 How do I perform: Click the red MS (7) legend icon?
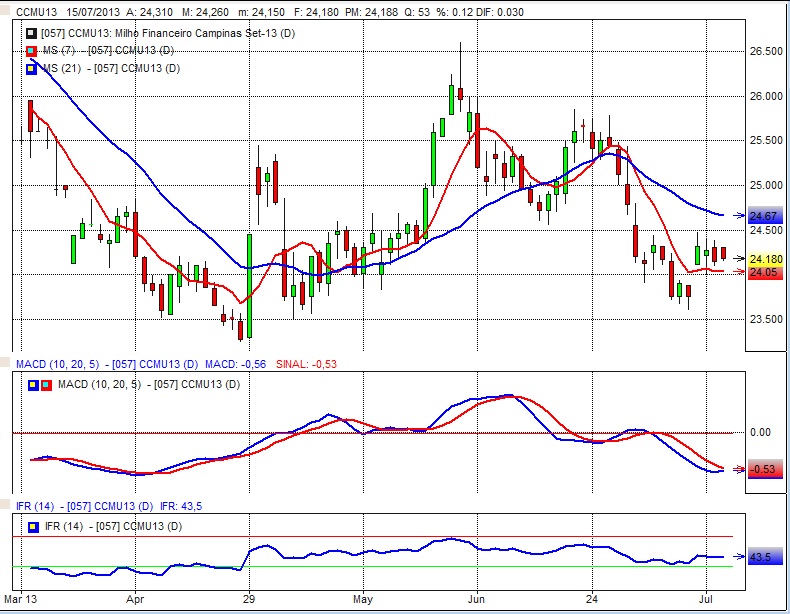pos(34,50)
